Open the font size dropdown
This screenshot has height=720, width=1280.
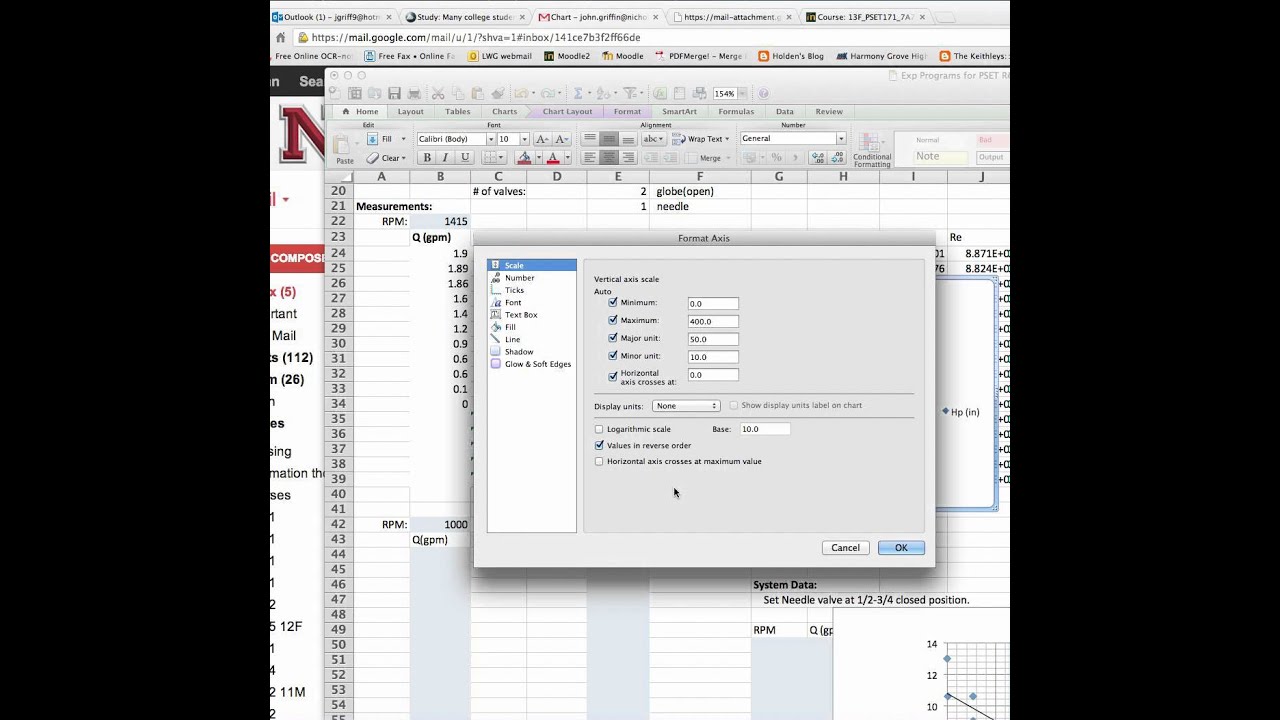(x=524, y=139)
